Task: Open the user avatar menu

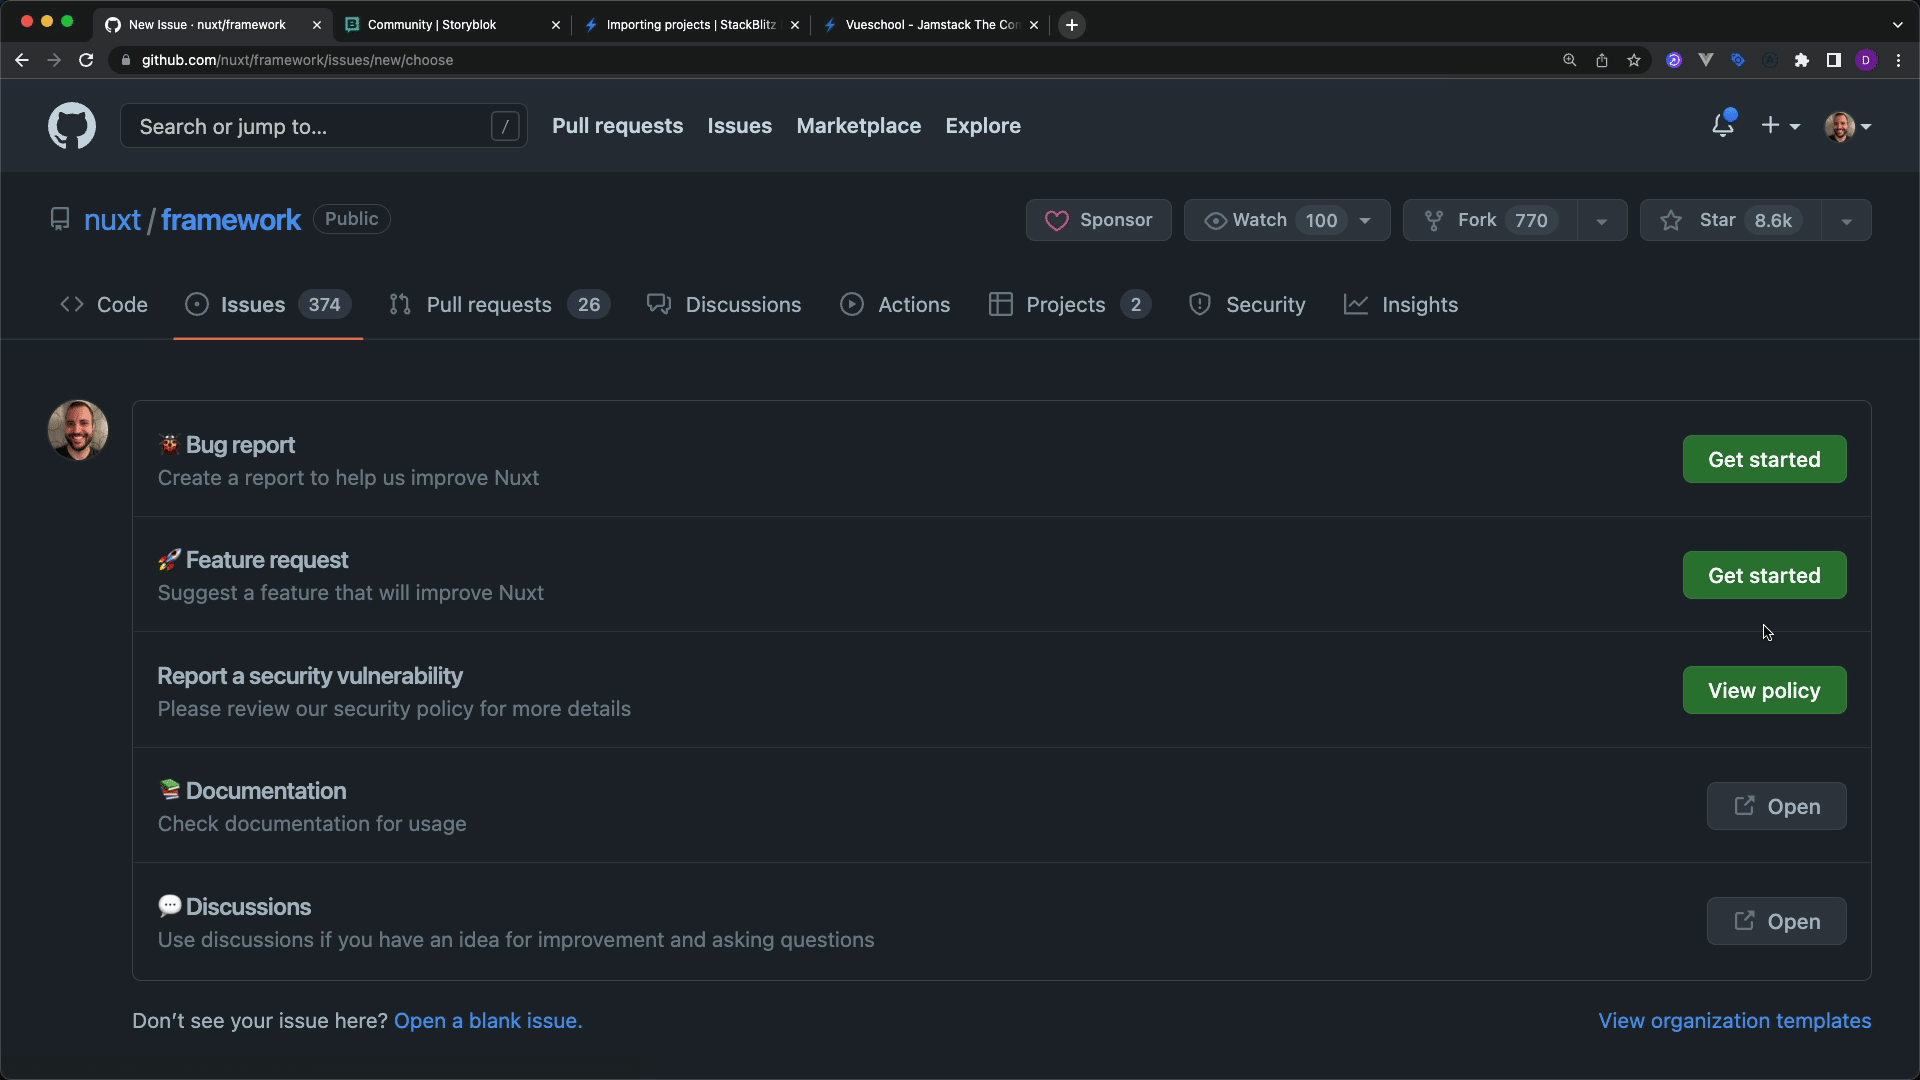Action: pos(1848,126)
